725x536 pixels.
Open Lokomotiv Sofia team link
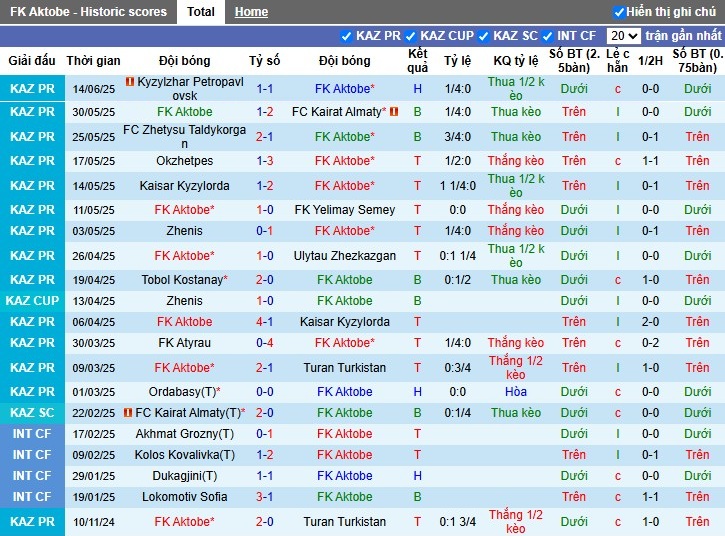(x=184, y=497)
